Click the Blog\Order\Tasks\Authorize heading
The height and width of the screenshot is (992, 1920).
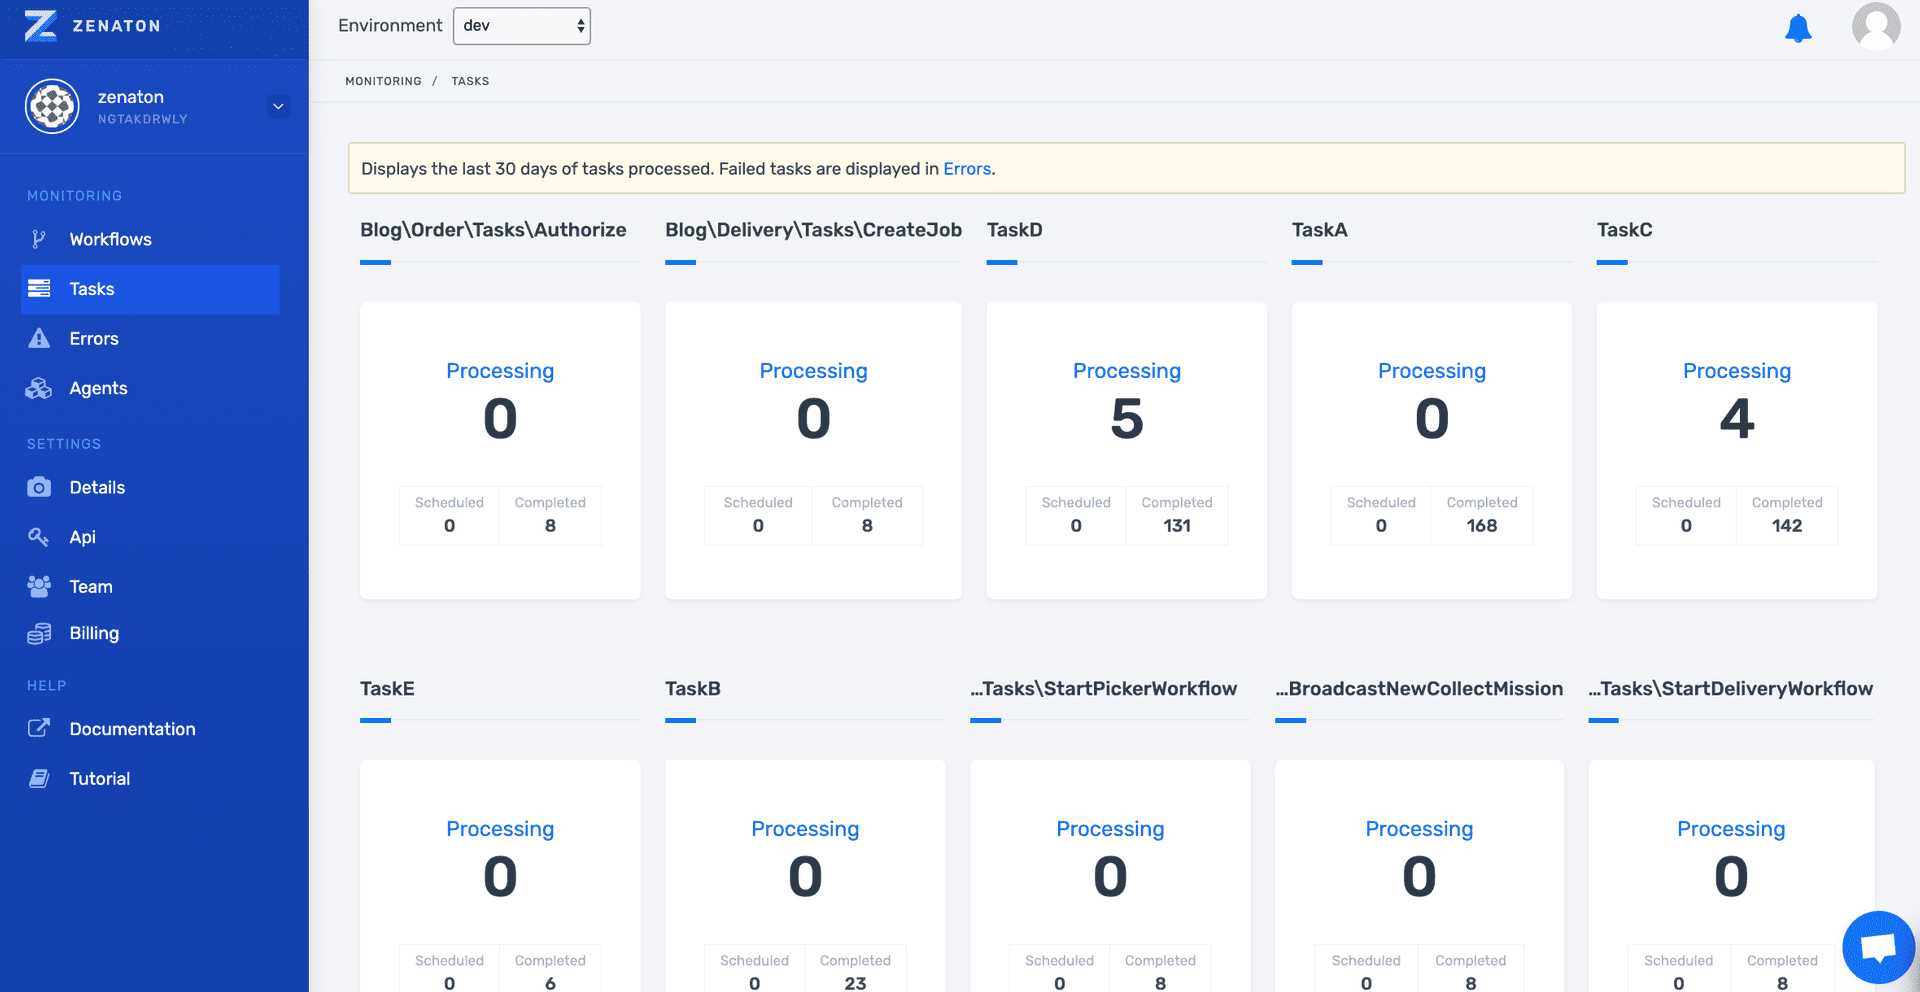click(x=493, y=230)
